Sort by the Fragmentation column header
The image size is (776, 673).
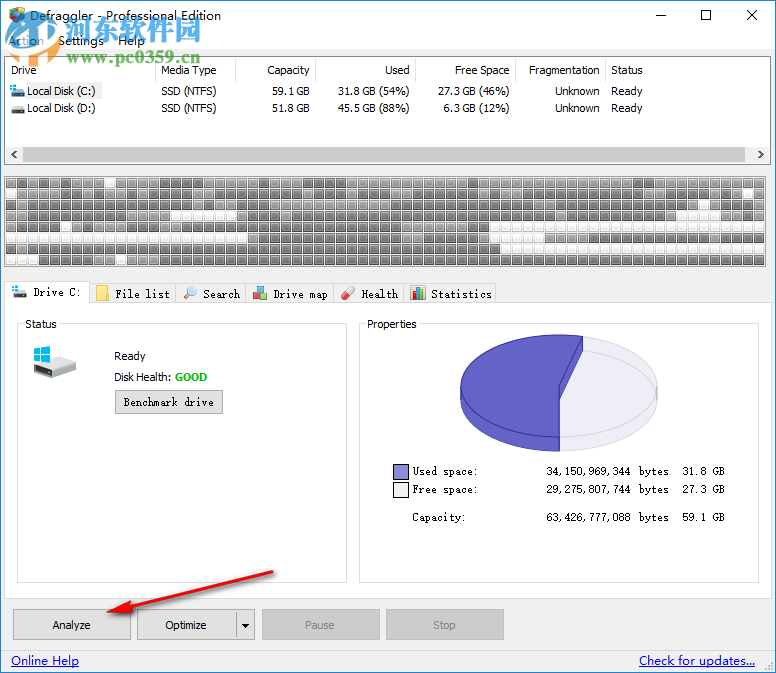point(560,70)
